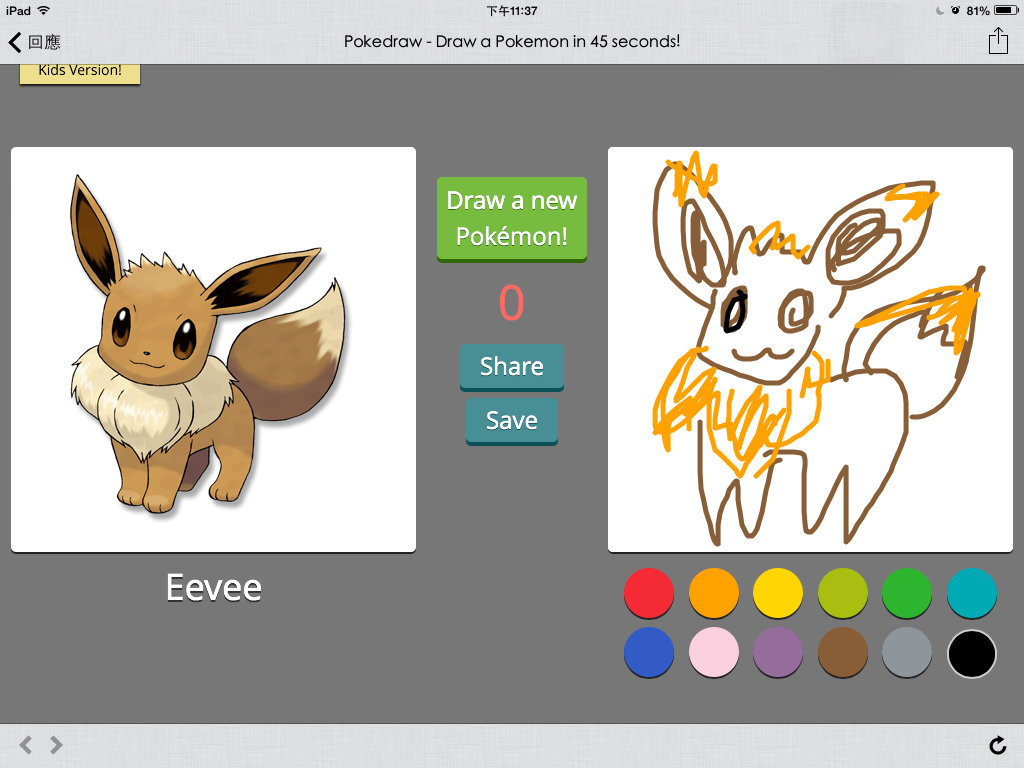1024x768 pixels.
Task: Select the brown color swatch
Action: click(x=842, y=652)
